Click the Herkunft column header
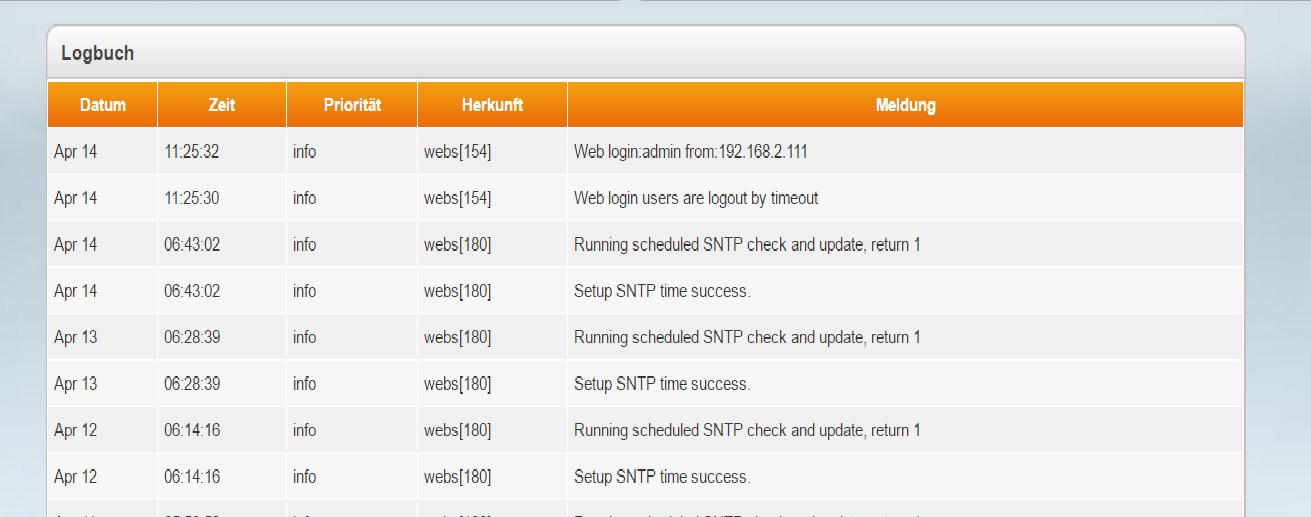 click(492, 105)
